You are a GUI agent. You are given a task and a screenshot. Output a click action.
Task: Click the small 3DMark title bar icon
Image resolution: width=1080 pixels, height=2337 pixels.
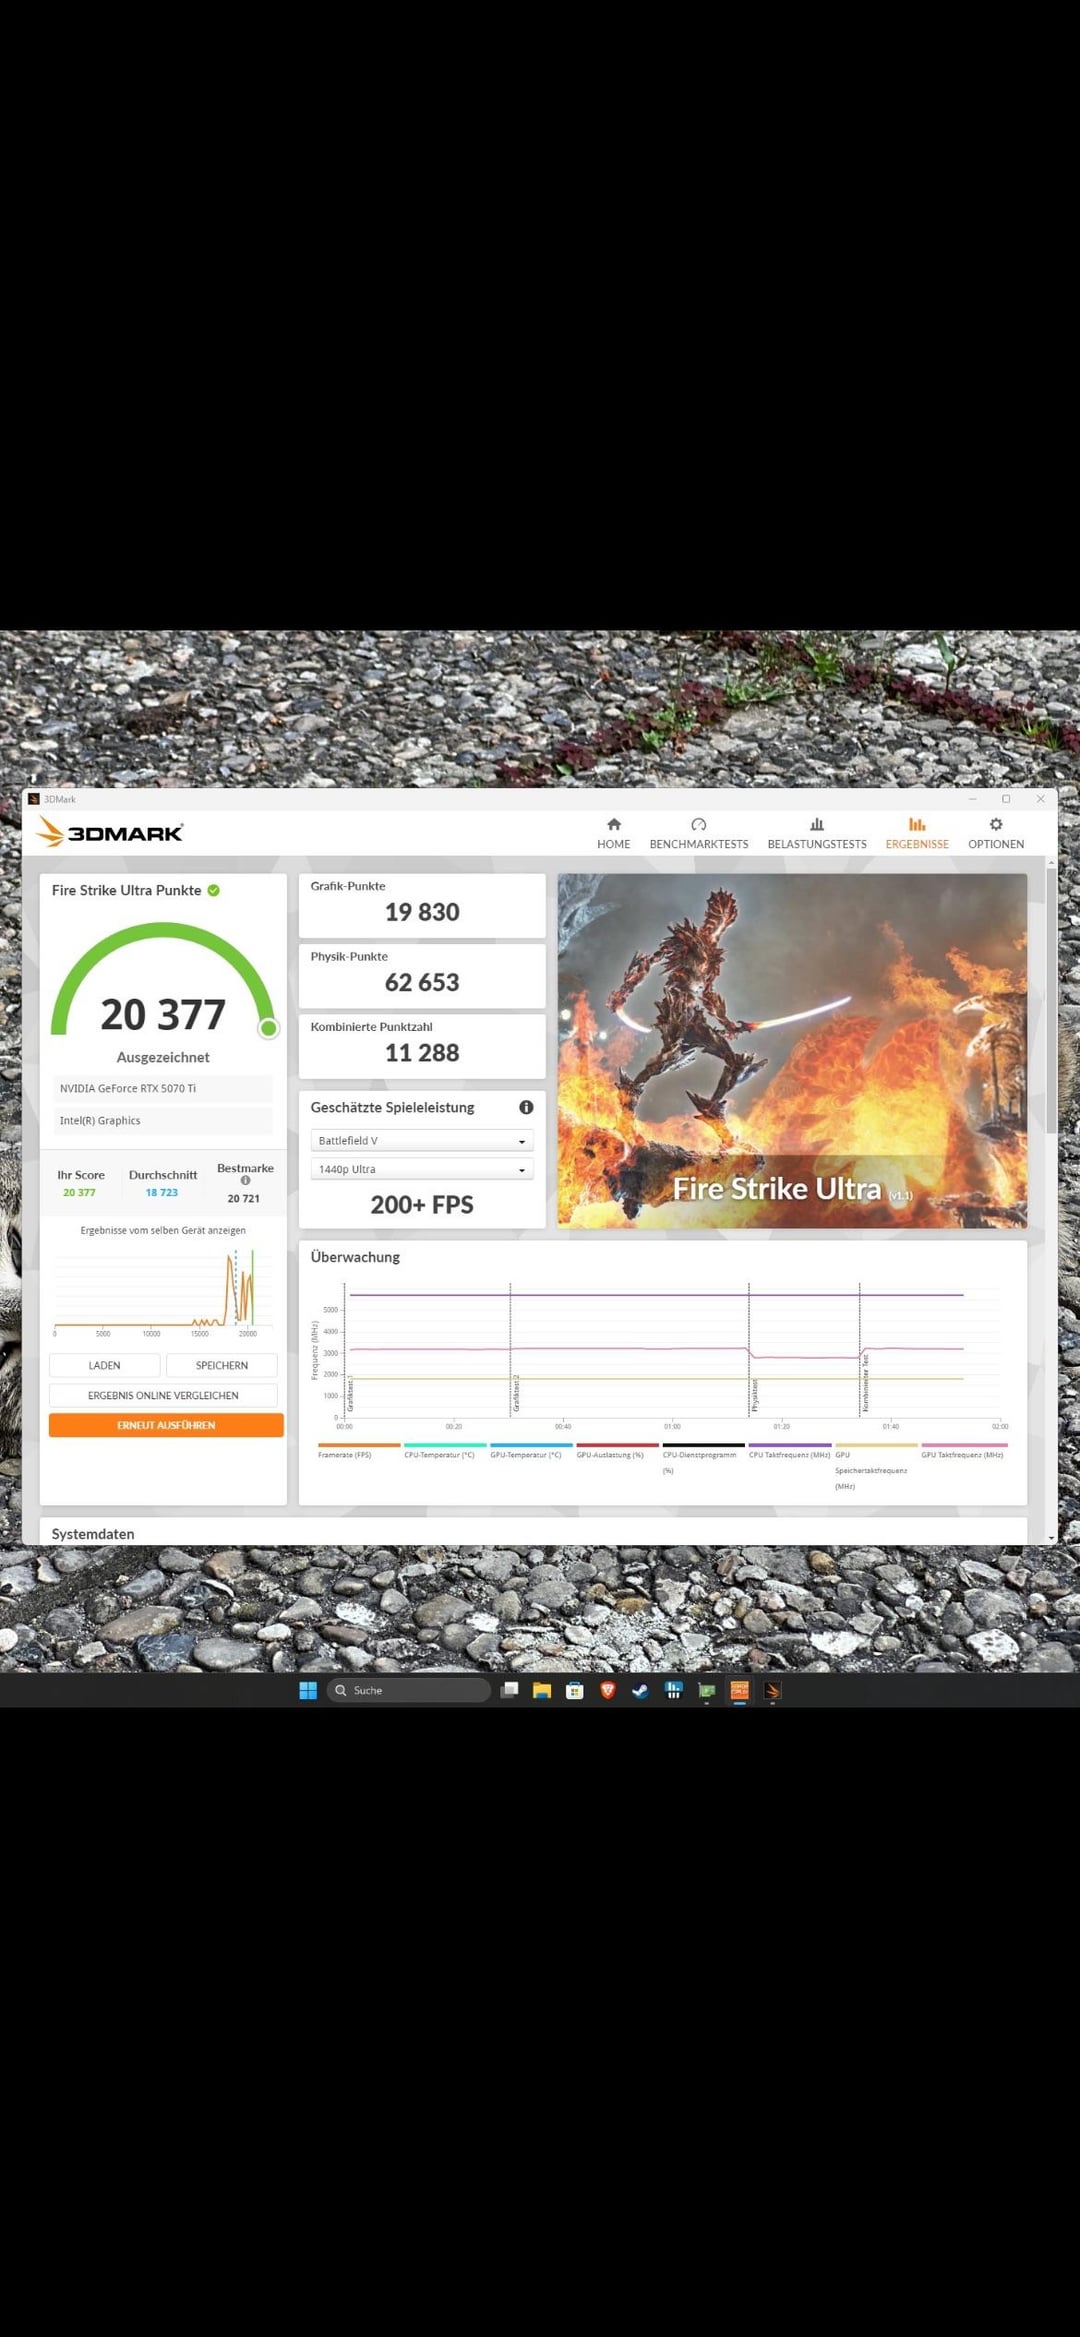[x=33, y=799]
